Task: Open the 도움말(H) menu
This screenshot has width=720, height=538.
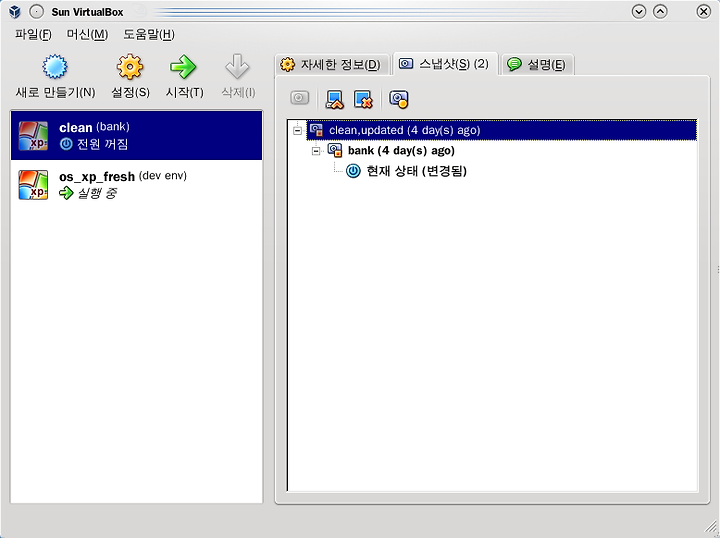Action: click(149, 34)
